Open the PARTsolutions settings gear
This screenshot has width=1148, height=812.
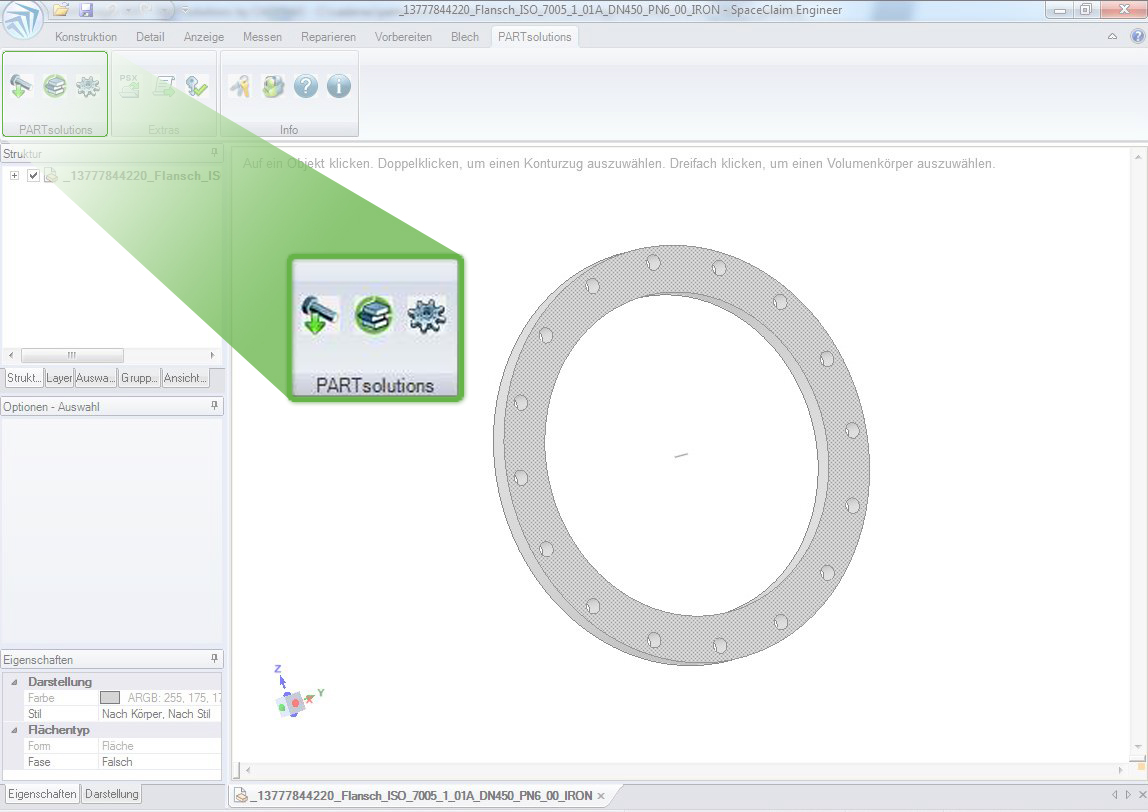coord(86,86)
